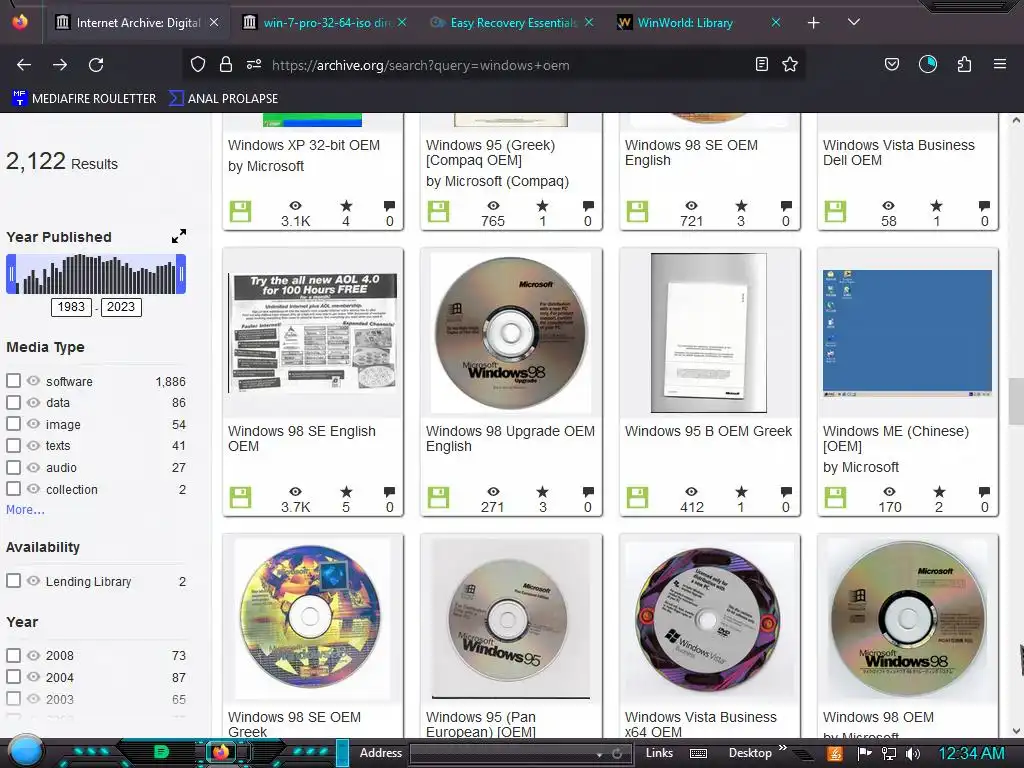Switch to win-7-pro-32-64-iso tab
This screenshot has width=1024, height=768.
pos(325,23)
